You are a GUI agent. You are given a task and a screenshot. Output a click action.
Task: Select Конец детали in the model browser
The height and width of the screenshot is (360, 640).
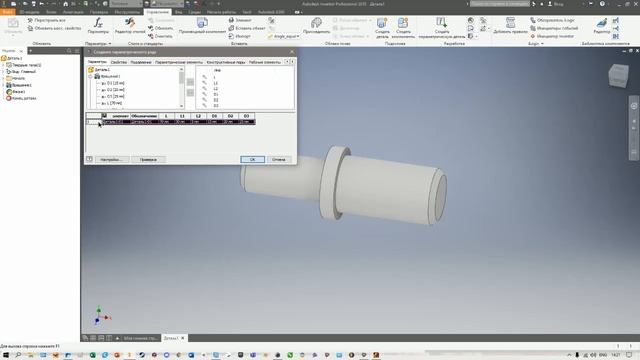coord(21,98)
